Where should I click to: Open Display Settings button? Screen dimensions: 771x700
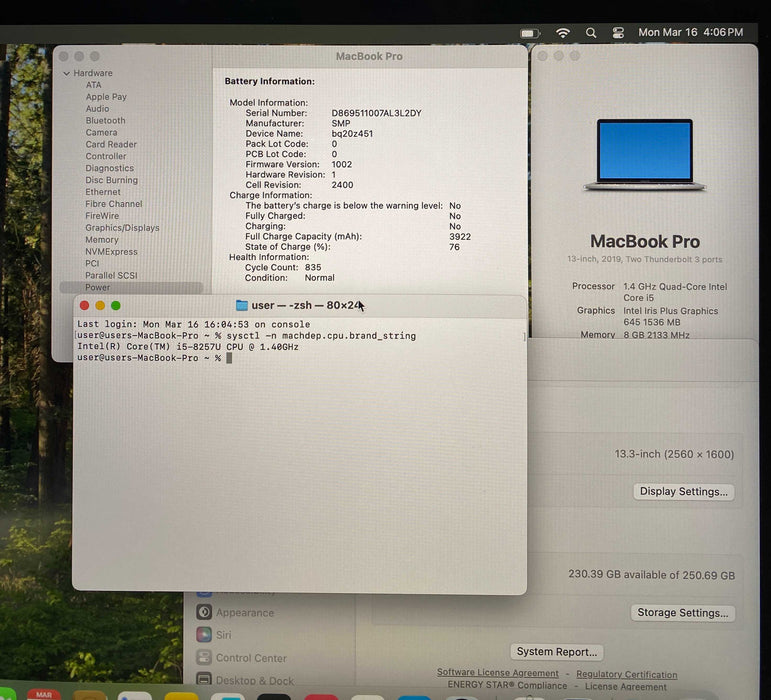coord(683,492)
